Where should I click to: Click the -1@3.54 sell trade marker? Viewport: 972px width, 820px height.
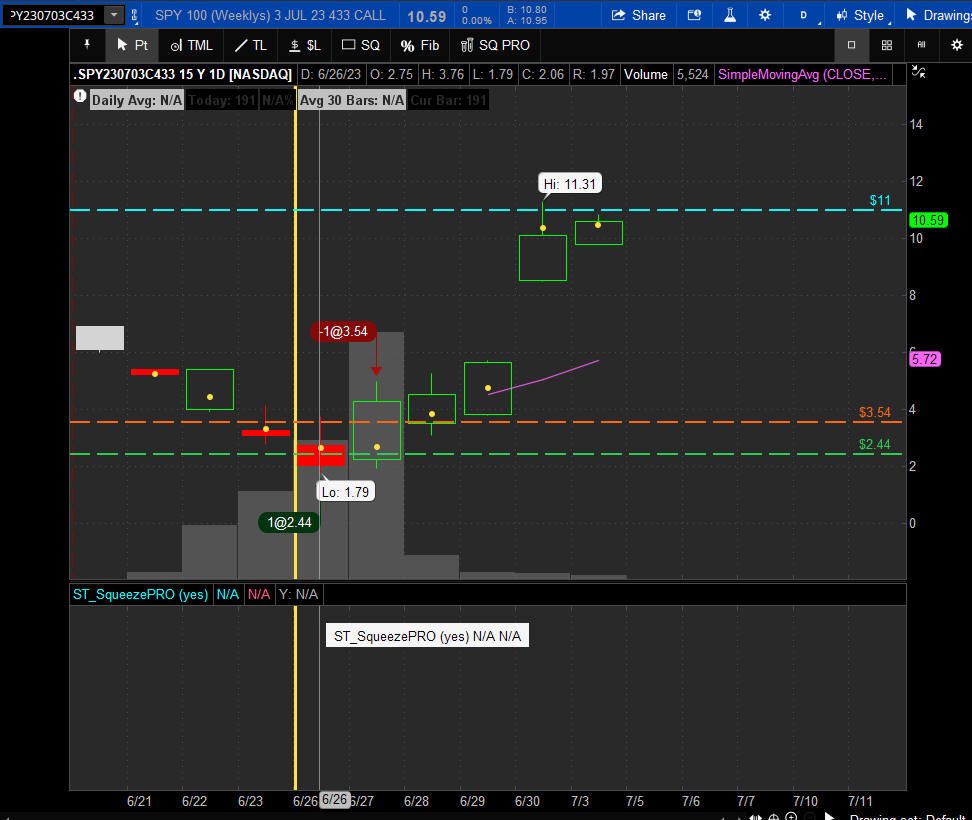(343, 332)
